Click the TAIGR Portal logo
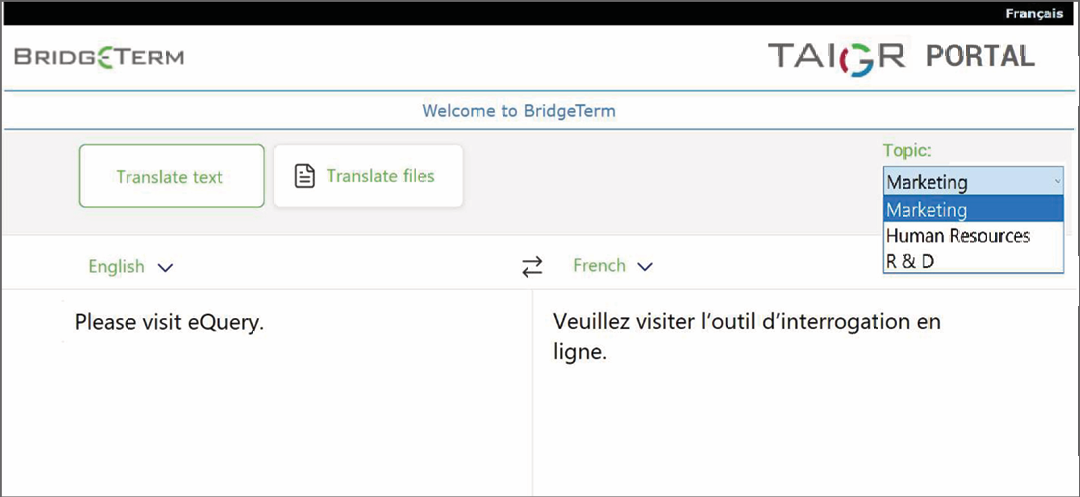This screenshot has width=1080, height=497. click(900, 56)
